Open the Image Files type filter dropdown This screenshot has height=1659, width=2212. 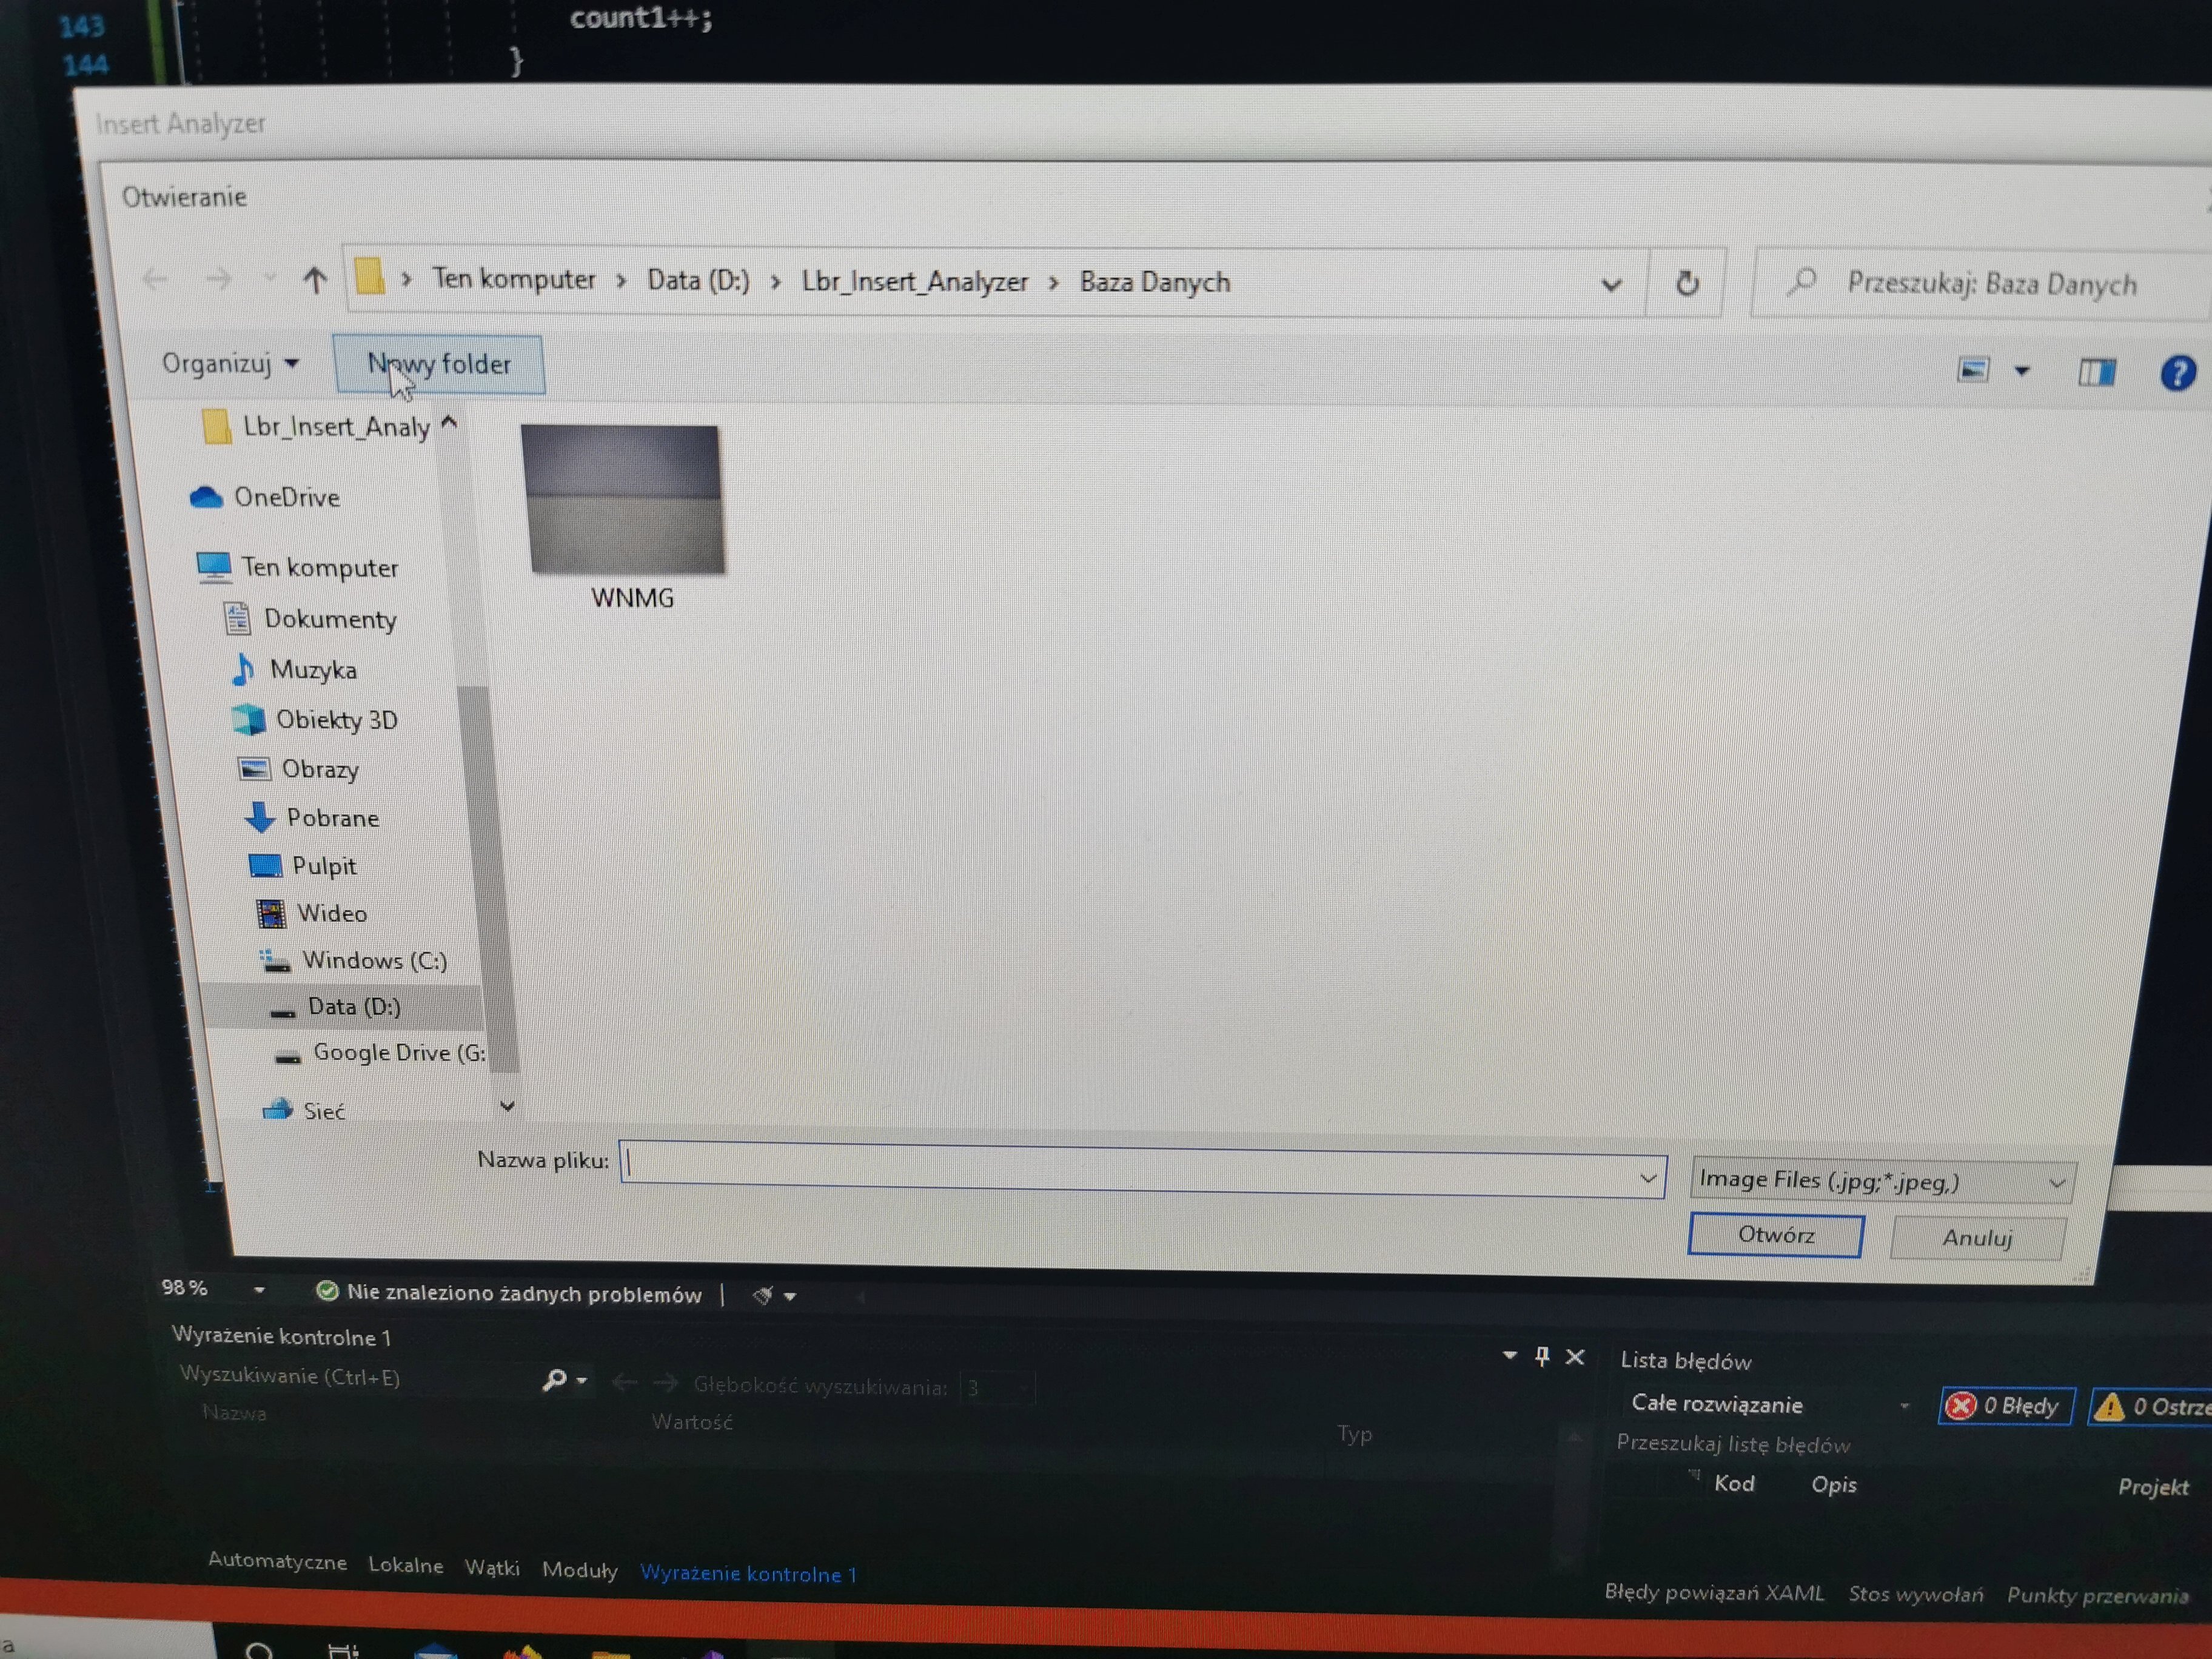pyautogui.click(x=1882, y=1181)
